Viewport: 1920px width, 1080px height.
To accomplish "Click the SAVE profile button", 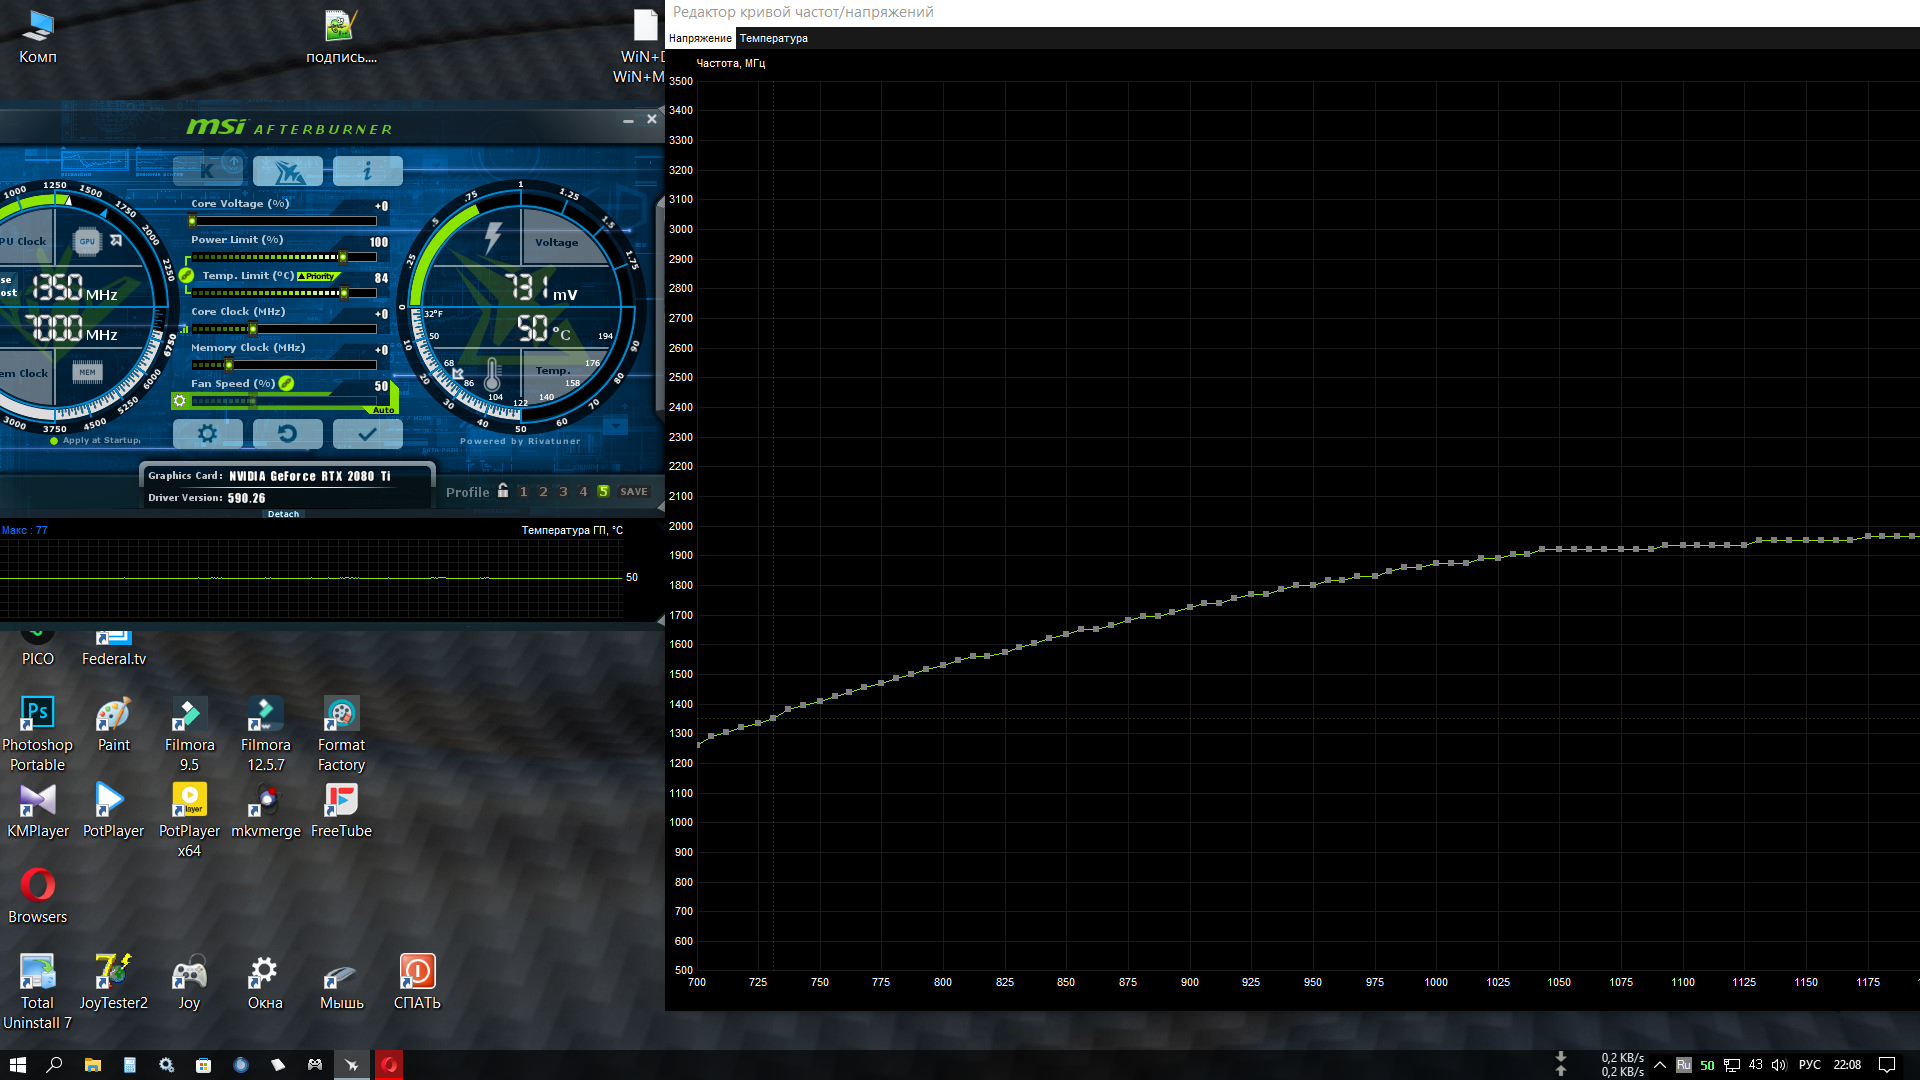I will point(634,492).
